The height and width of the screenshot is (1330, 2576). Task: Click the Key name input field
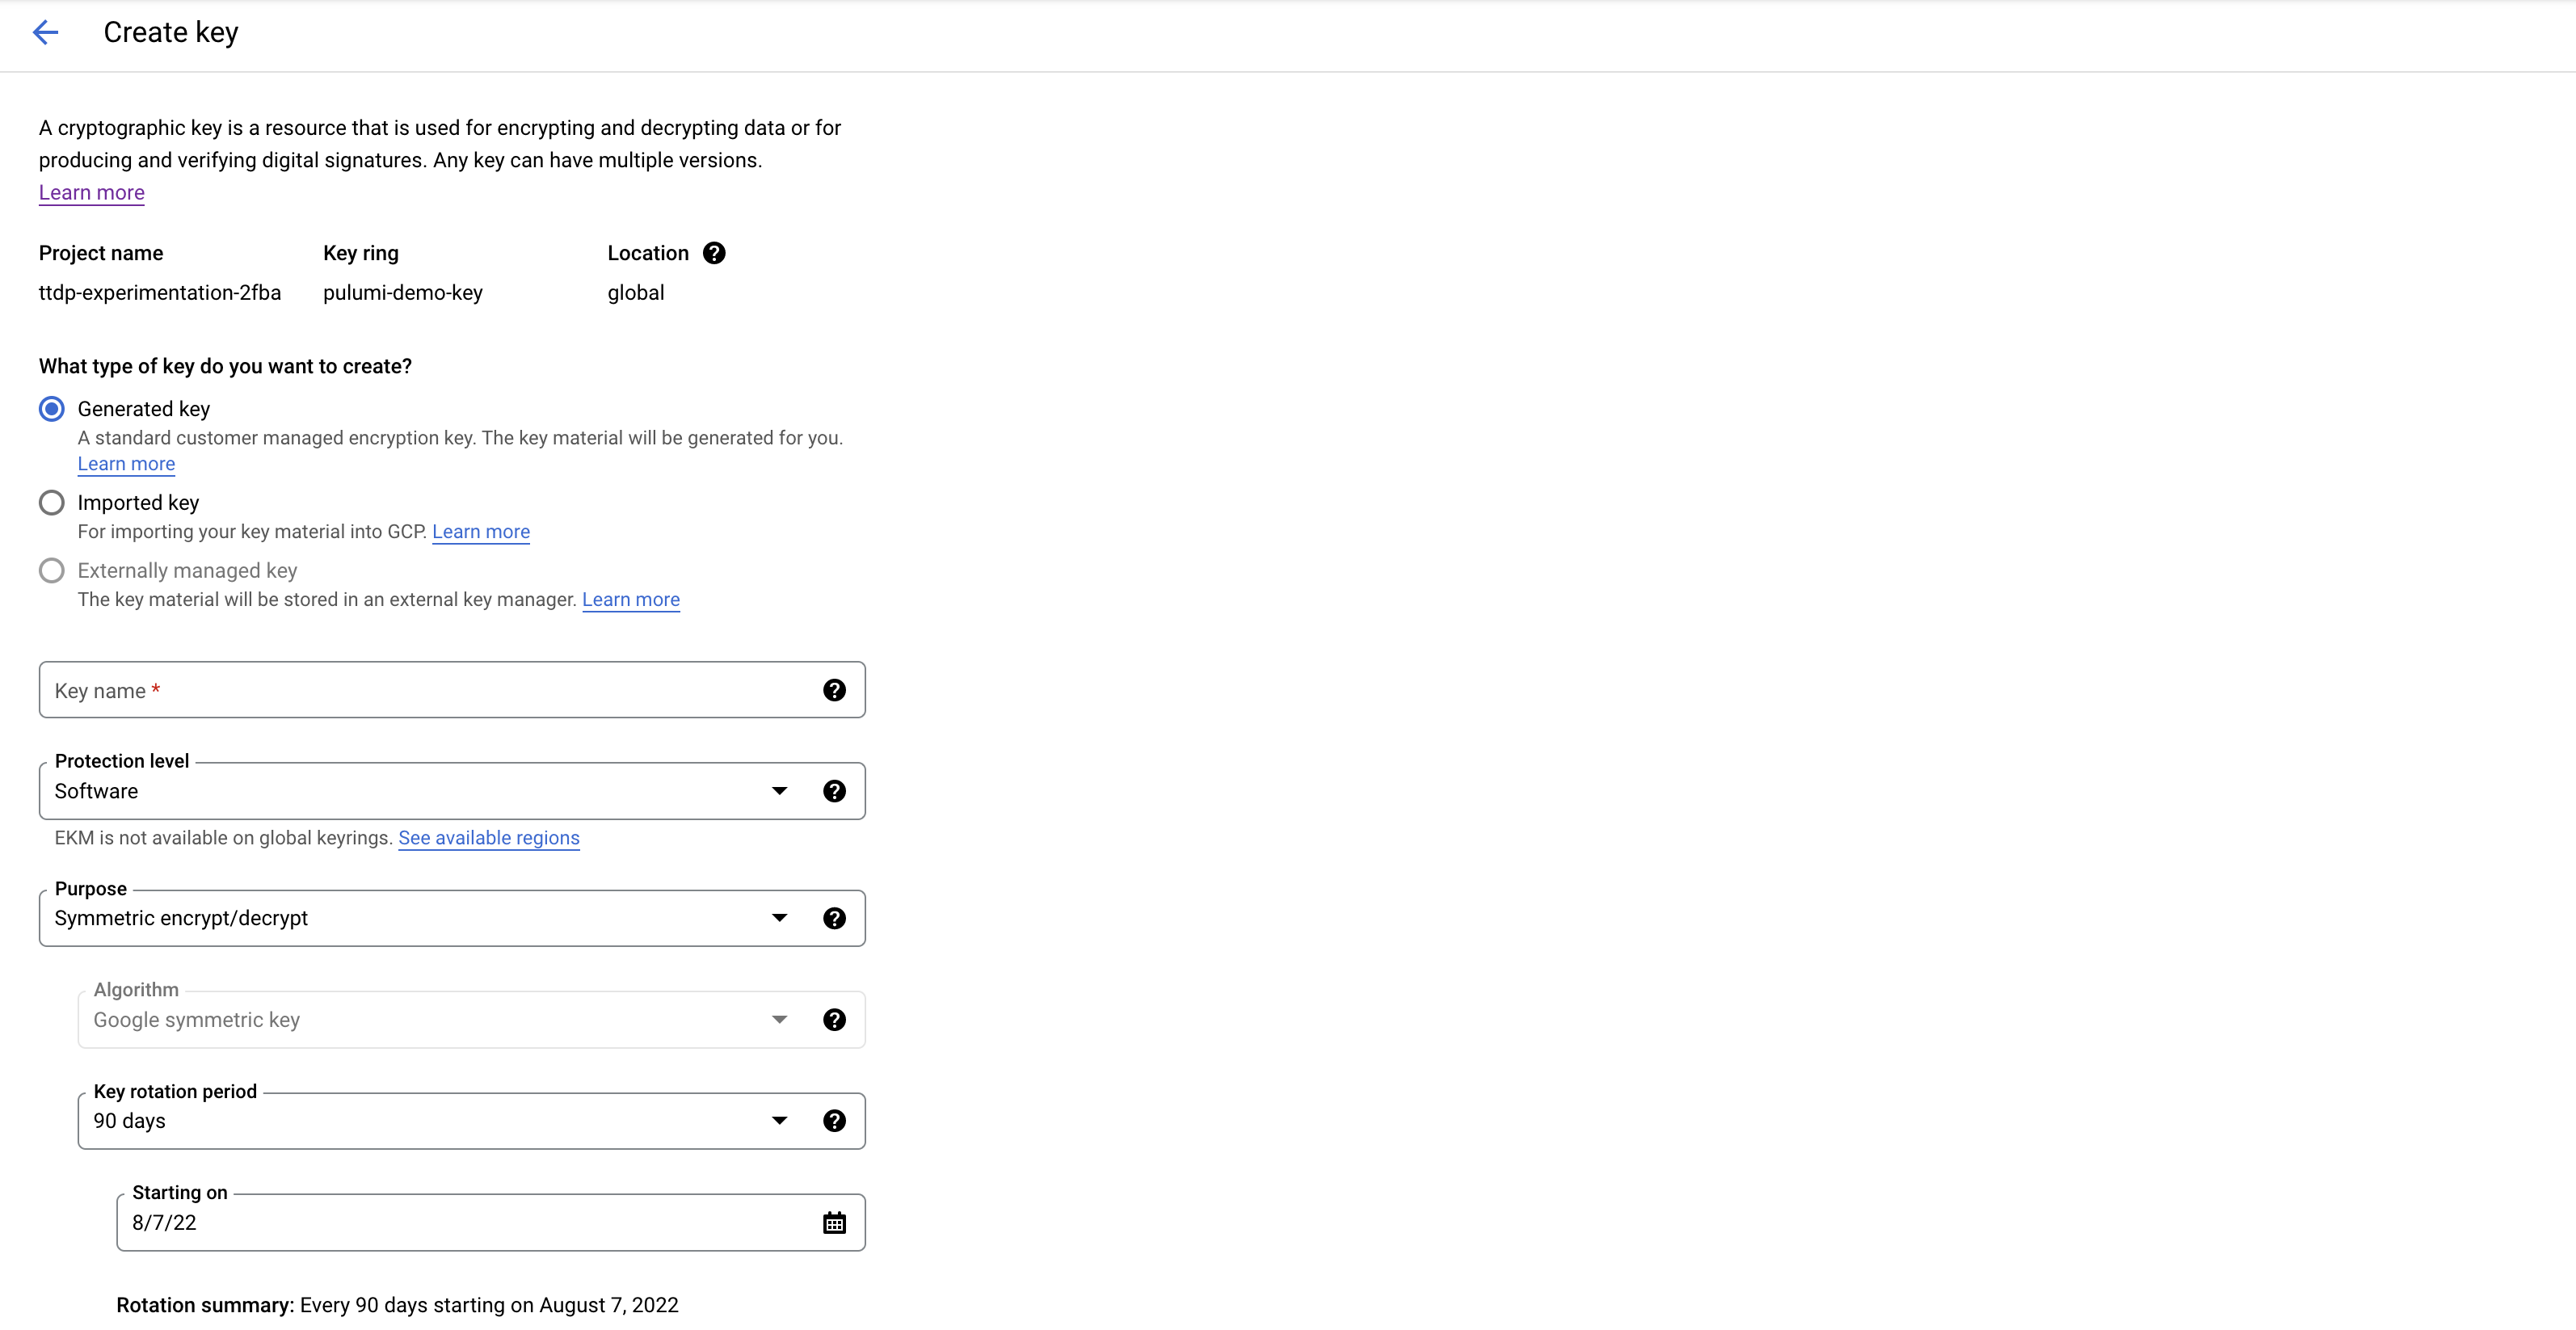coord(451,690)
